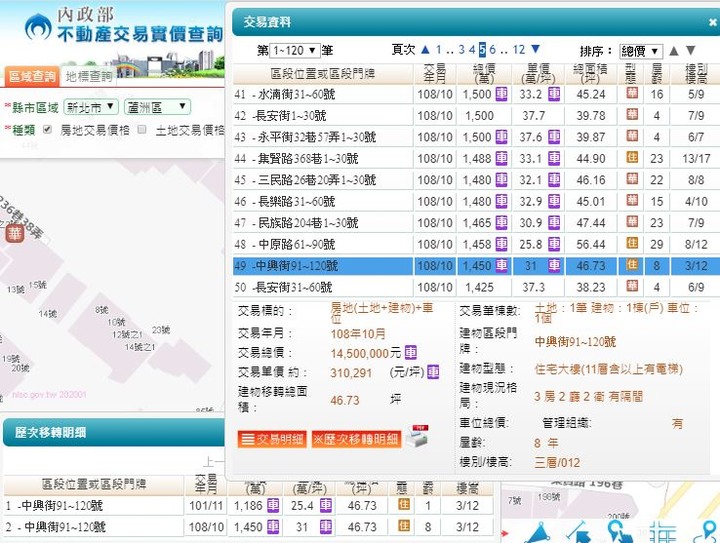
Task: Click the 內政部 logo emblem
Action: [38, 28]
